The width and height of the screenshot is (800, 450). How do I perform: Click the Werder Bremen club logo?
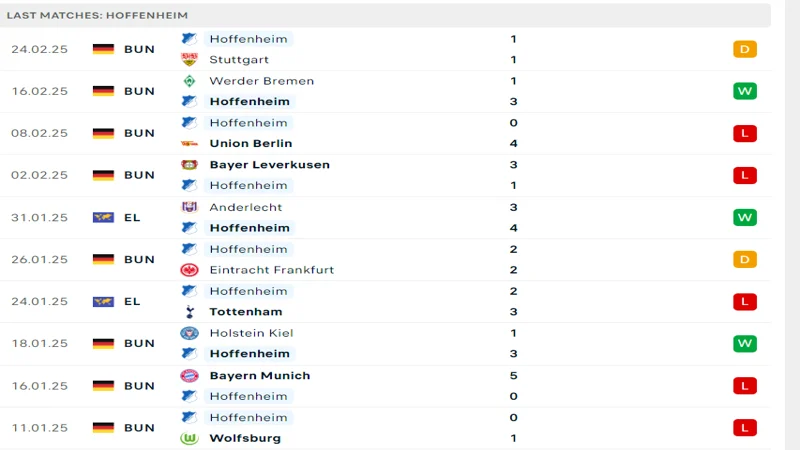click(189, 81)
